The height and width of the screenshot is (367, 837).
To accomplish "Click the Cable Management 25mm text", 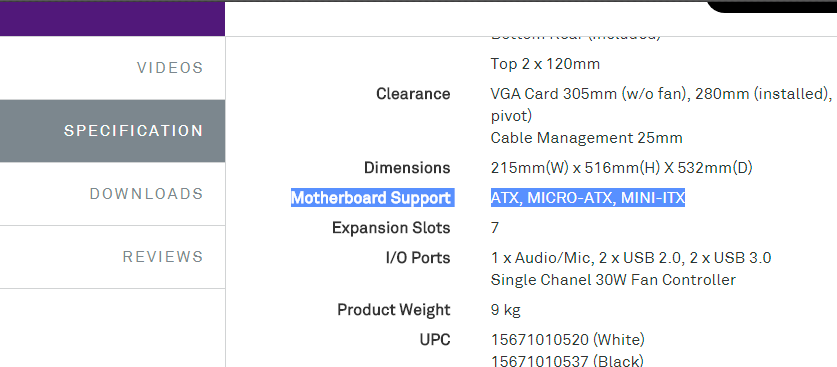I will (x=587, y=138).
